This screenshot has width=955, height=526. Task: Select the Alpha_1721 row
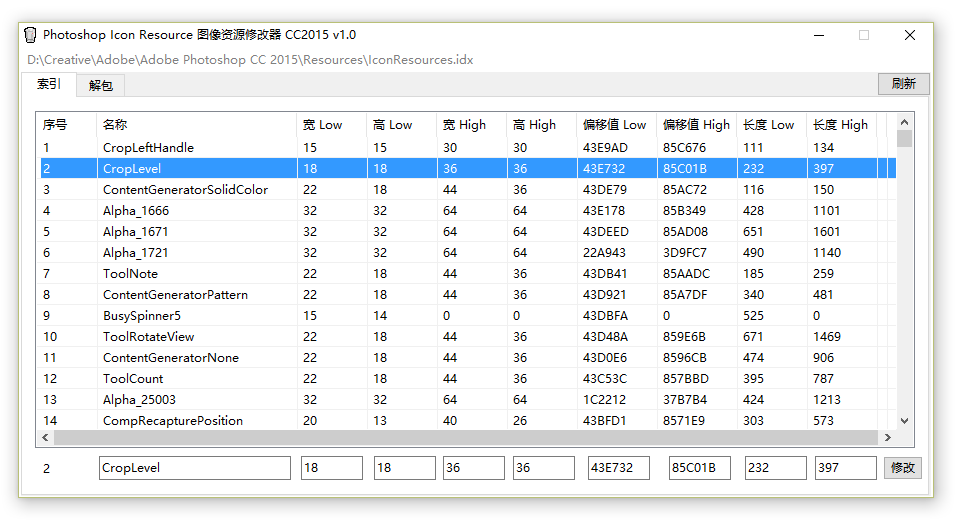coord(465,253)
